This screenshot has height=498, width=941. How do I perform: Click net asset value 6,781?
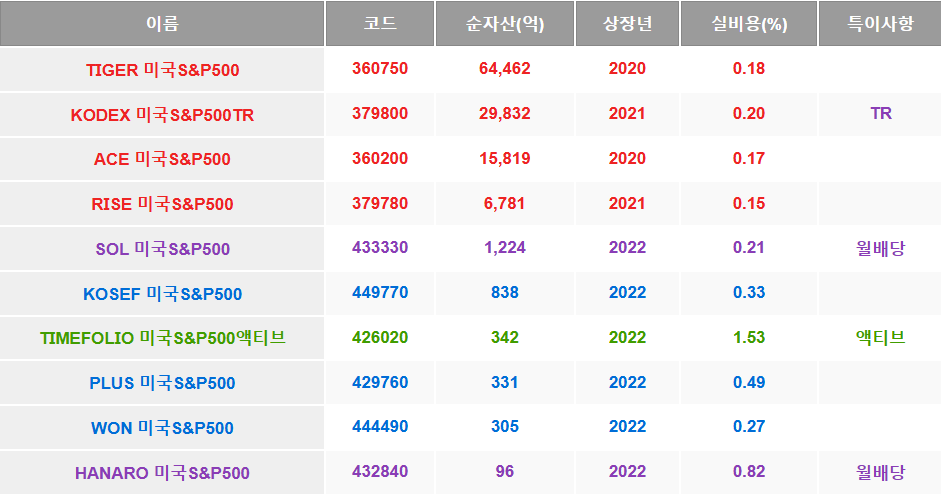[505, 203]
